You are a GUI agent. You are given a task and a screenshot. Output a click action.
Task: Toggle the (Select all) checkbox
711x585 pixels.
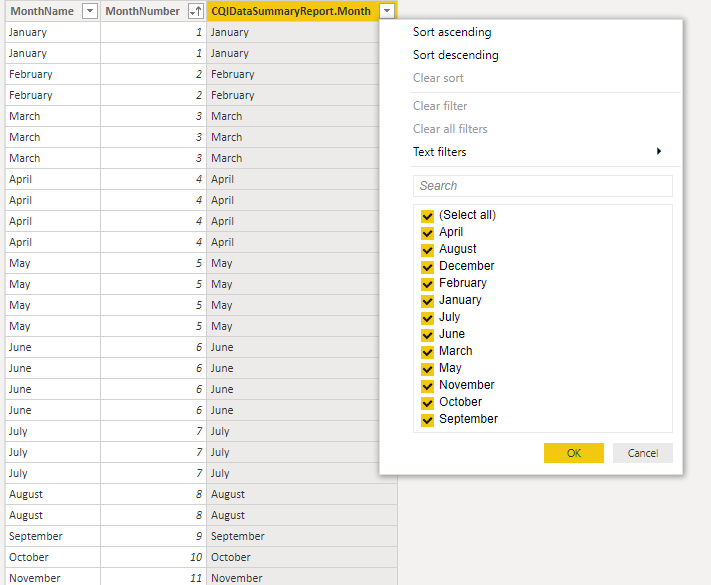click(x=427, y=215)
